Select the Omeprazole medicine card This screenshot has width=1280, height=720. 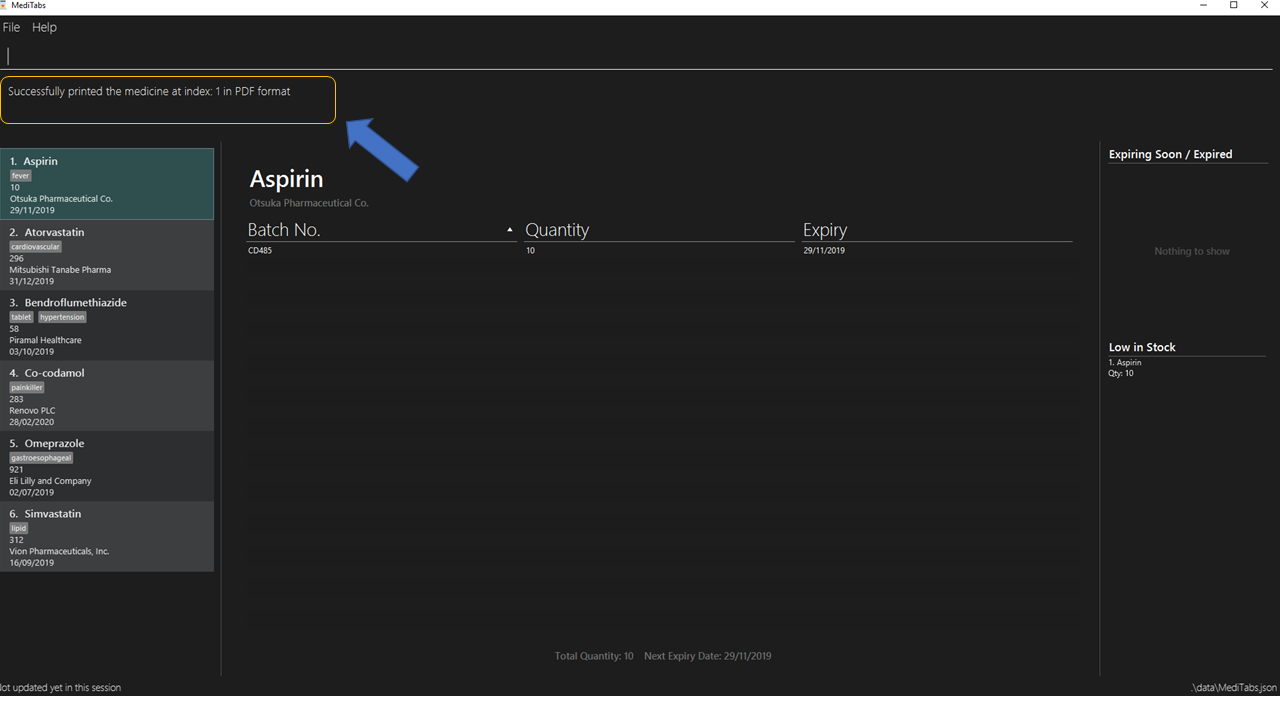[x=107, y=466]
